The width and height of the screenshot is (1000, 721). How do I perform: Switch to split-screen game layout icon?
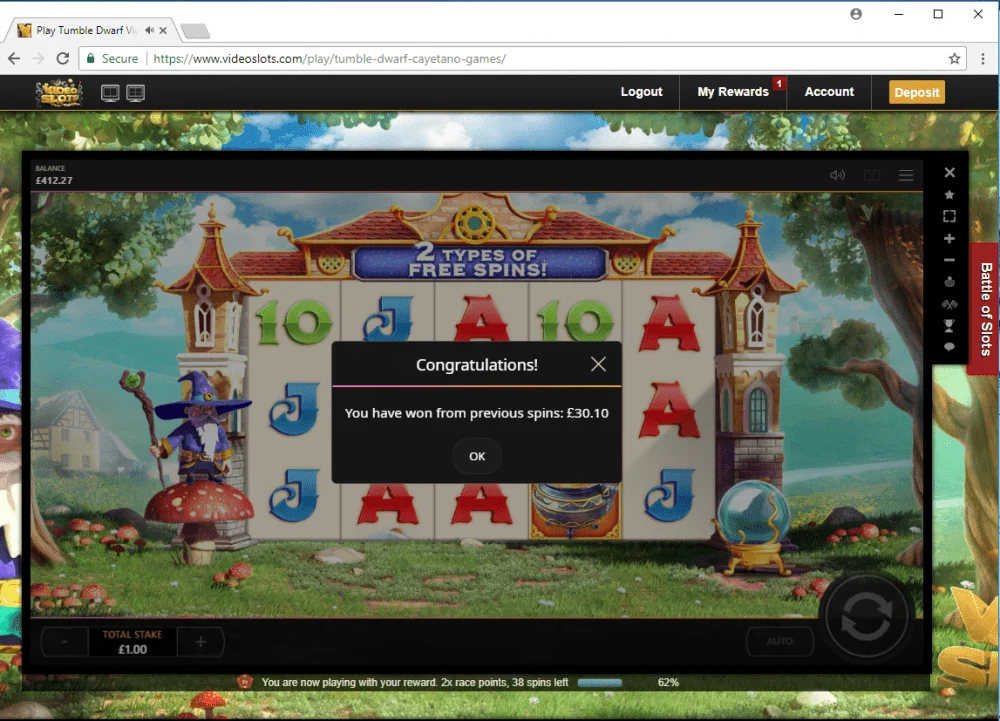coord(135,93)
